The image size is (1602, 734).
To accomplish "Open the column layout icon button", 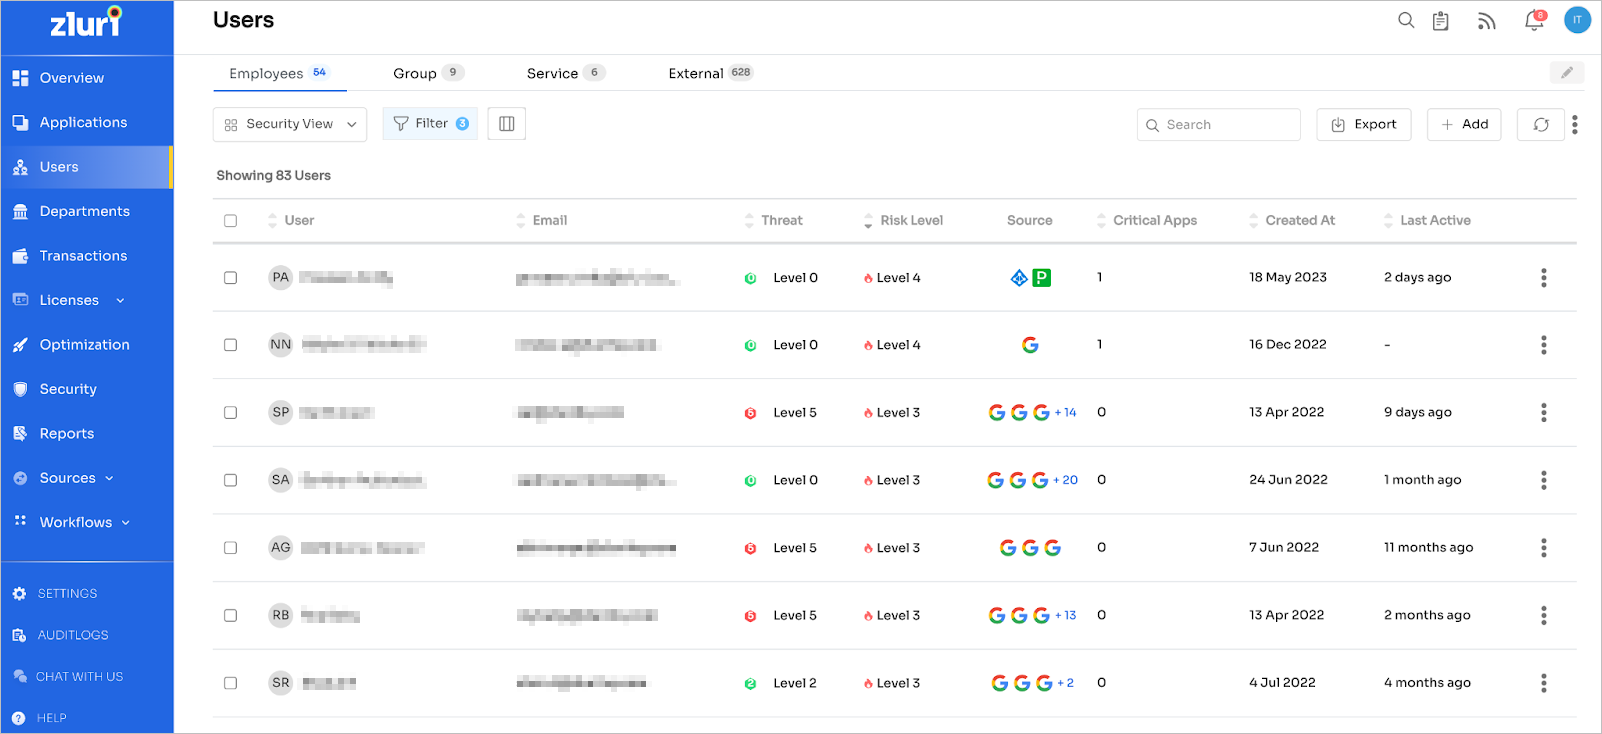I will 507,123.
